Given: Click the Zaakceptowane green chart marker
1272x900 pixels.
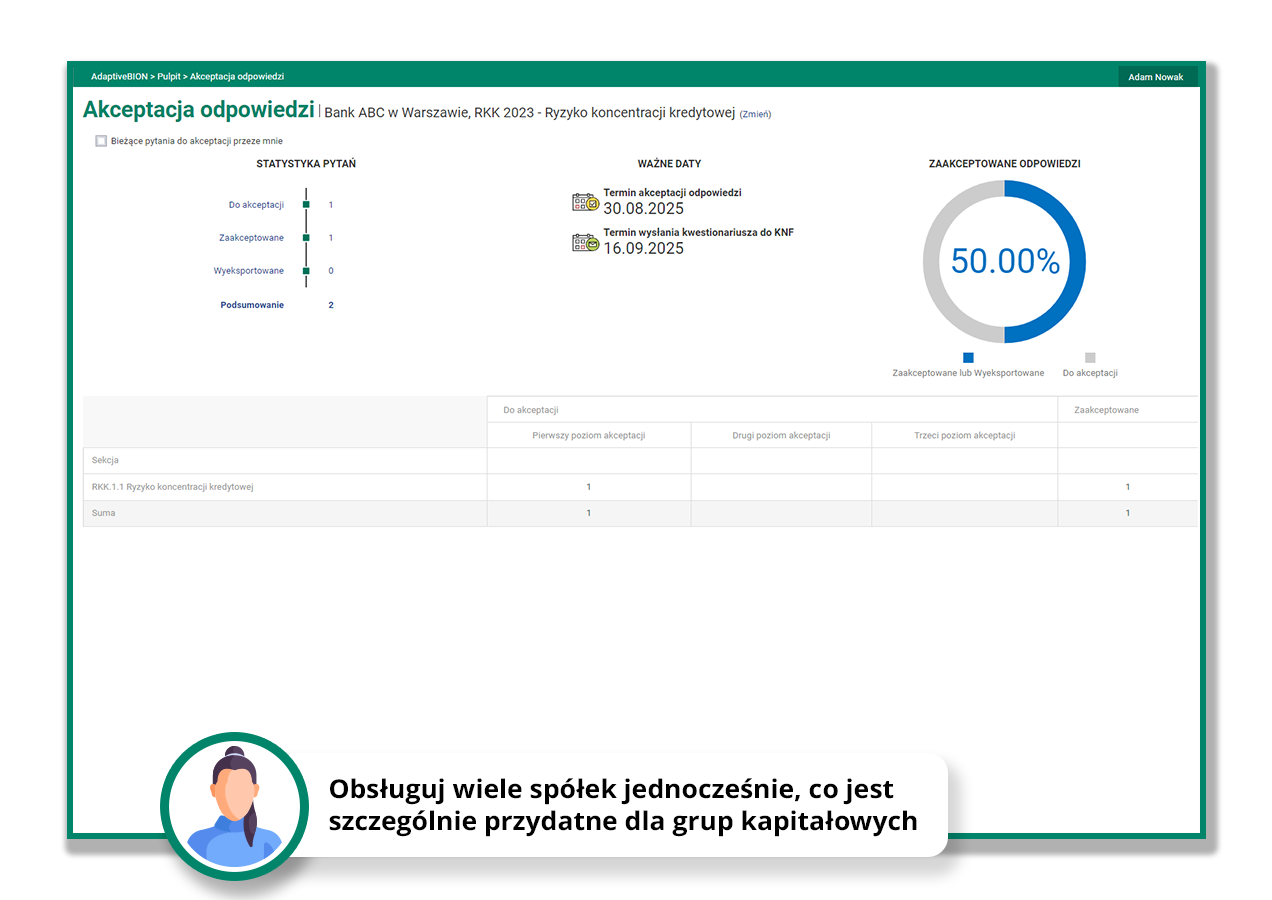Looking at the screenshot, I should point(306,238).
